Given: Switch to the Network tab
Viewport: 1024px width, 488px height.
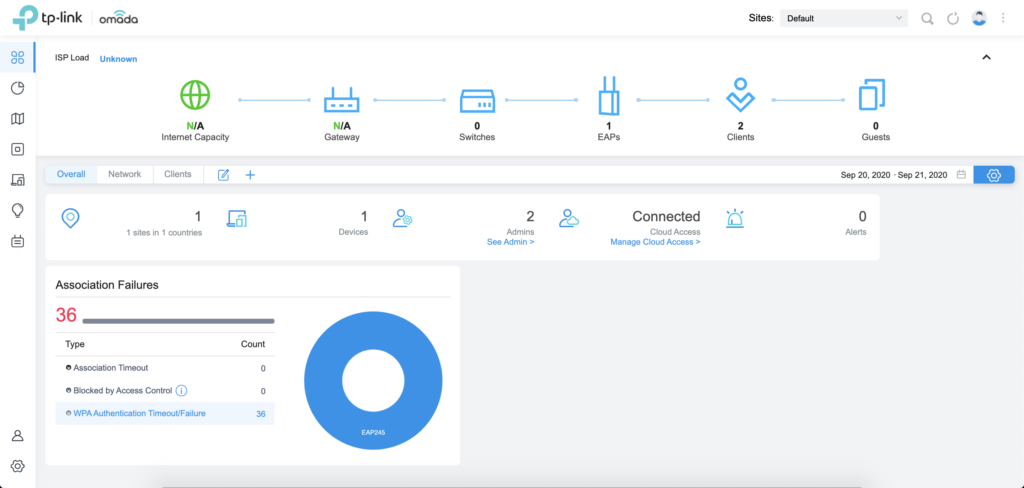Looking at the screenshot, I should pos(125,174).
